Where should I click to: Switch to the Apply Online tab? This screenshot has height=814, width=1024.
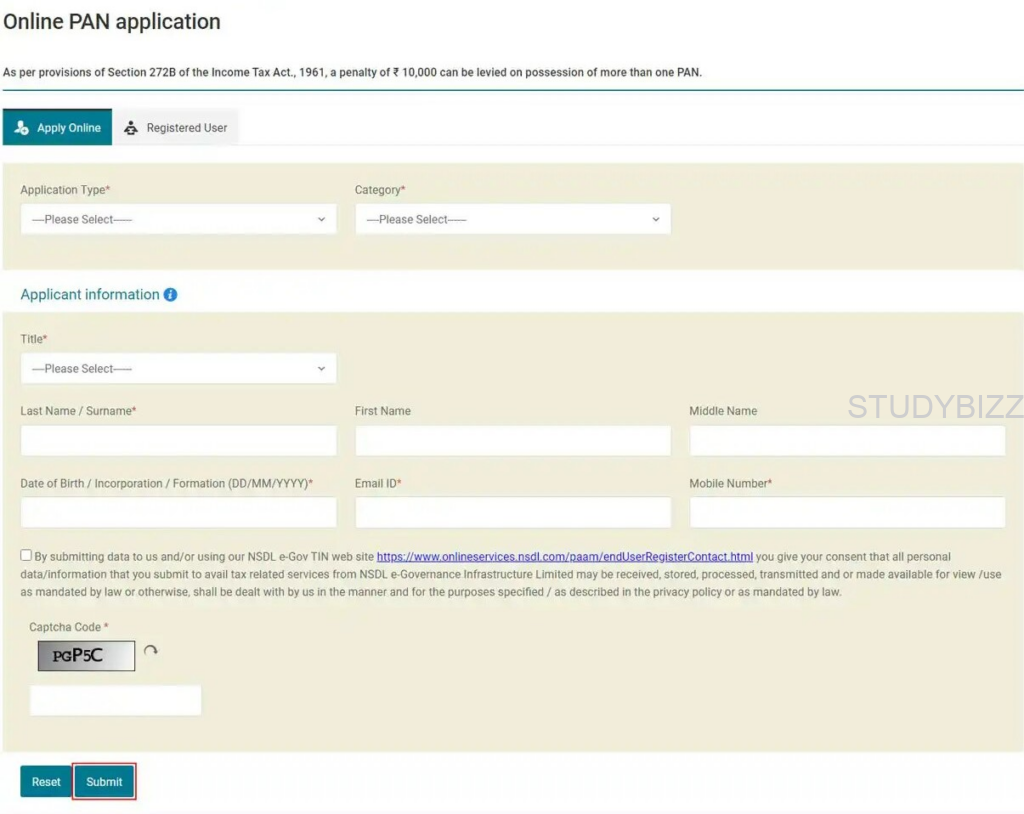(58, 128)
